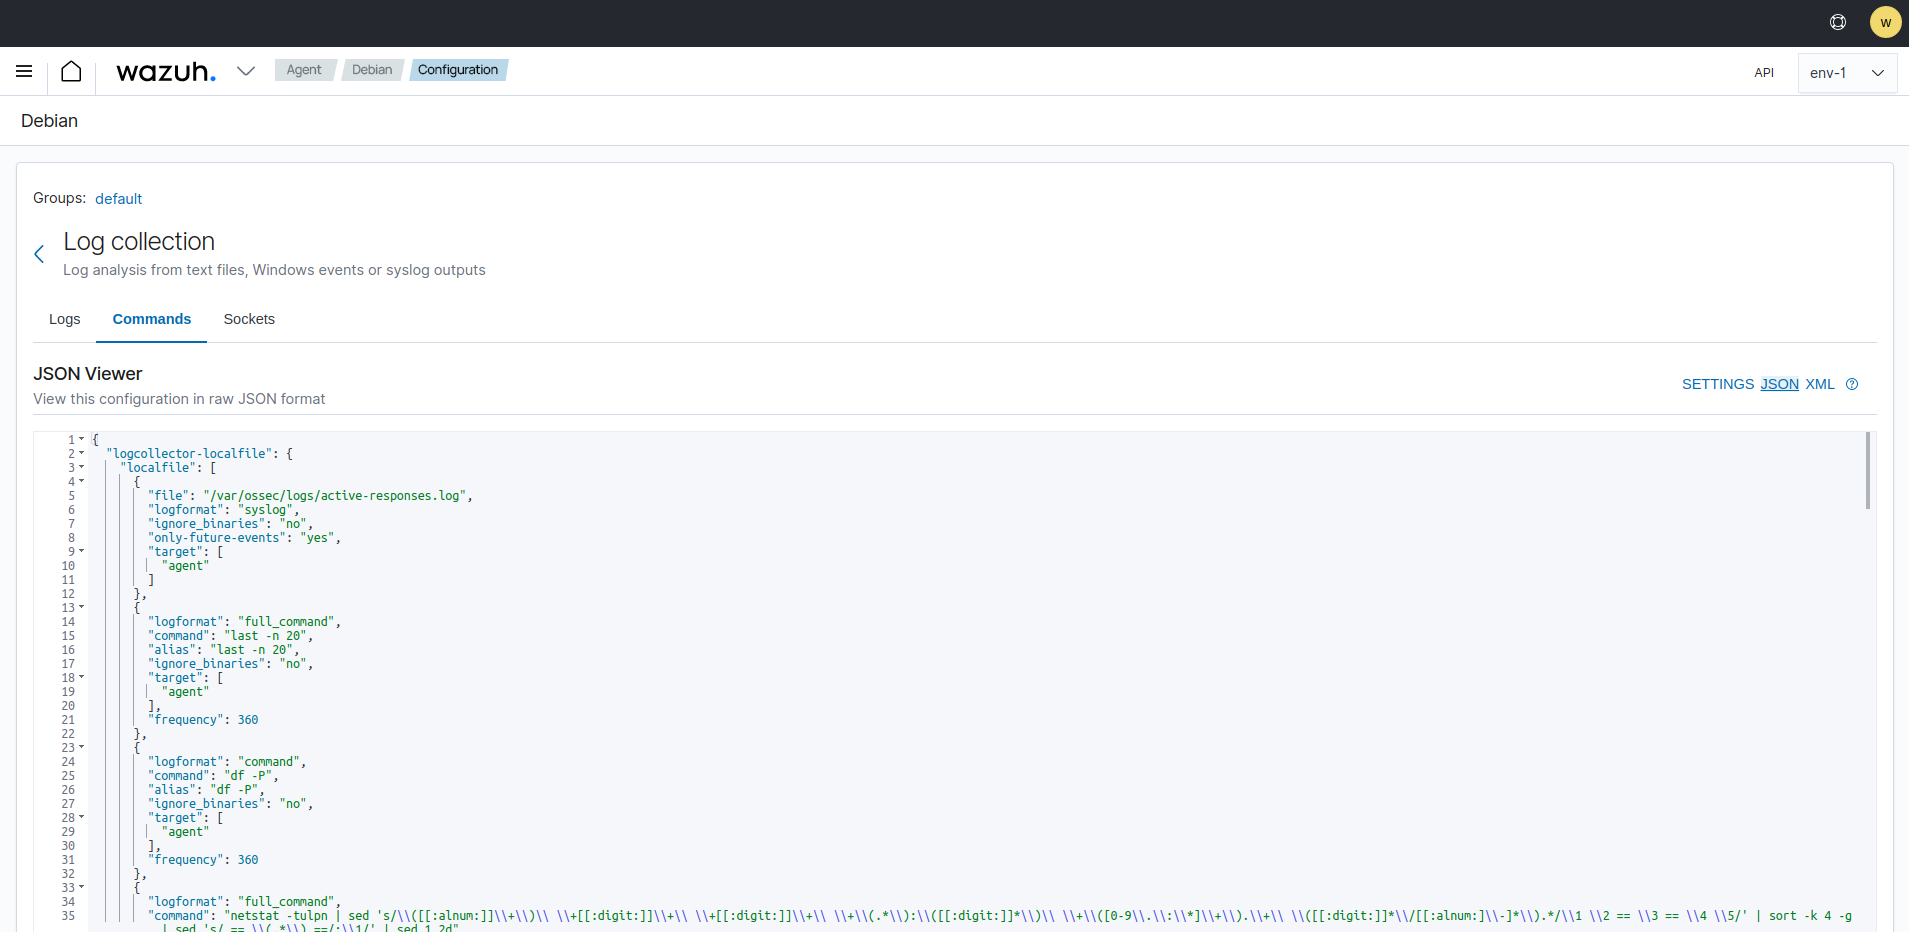This screenshot has height=932, width=1909.
Task: Collapse the target fold at line 28
Action: click(82, 817)
